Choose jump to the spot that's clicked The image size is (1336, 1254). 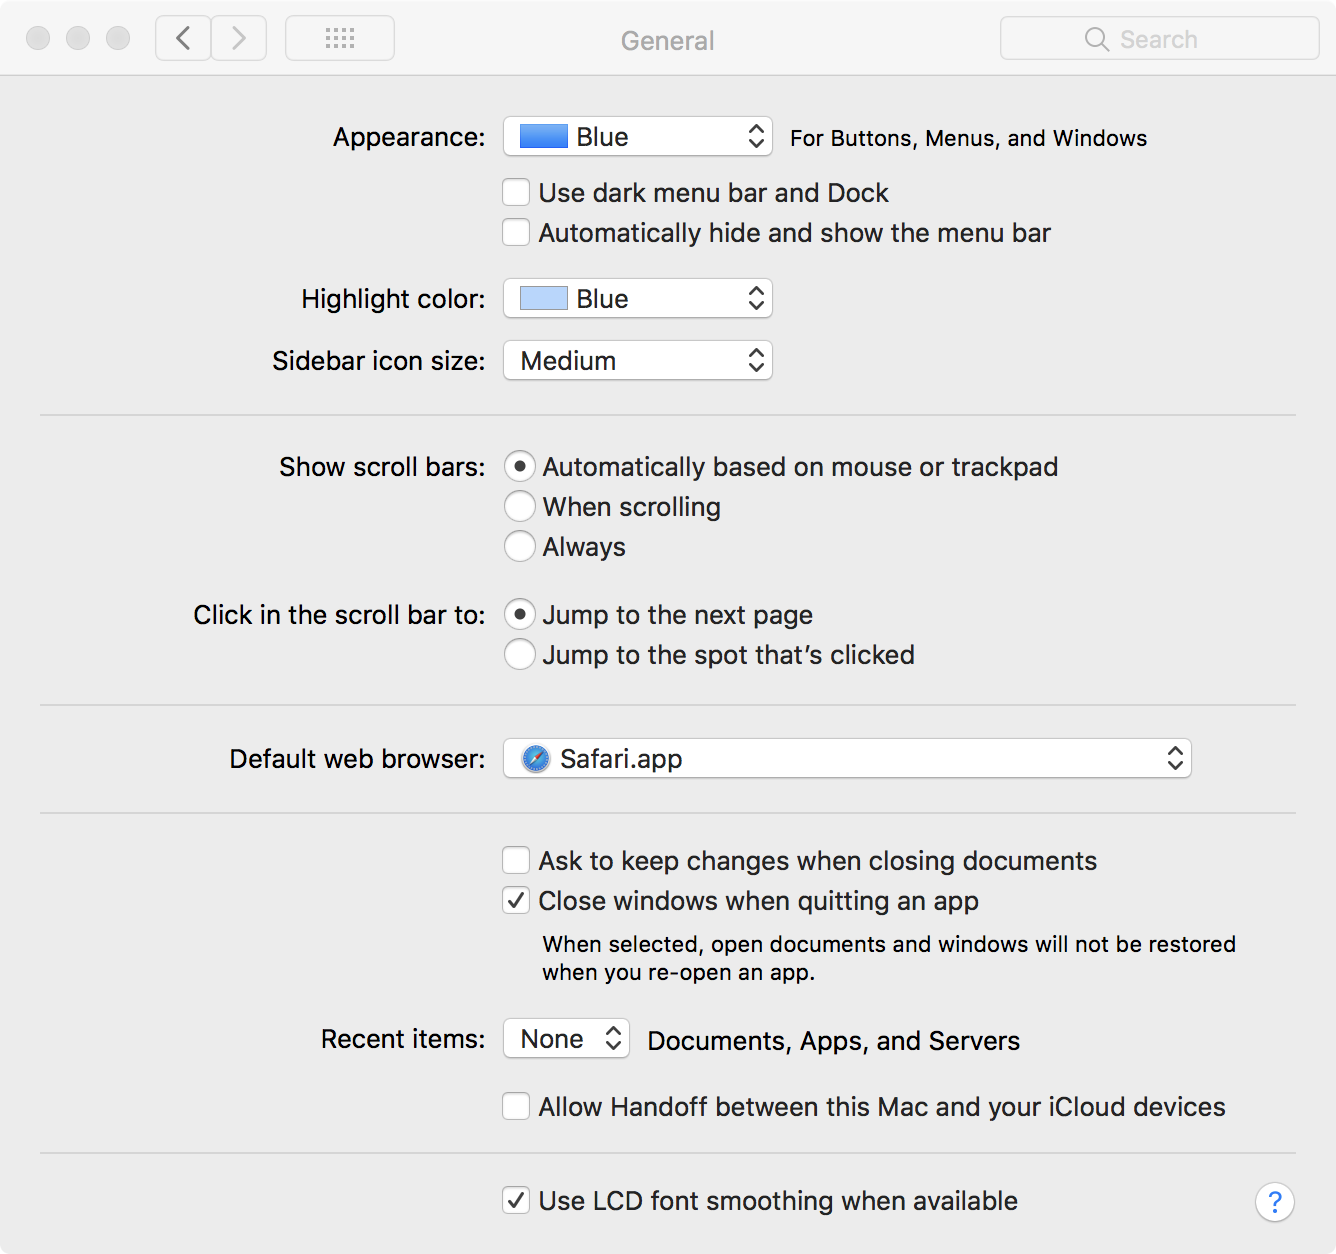point(520,654)
